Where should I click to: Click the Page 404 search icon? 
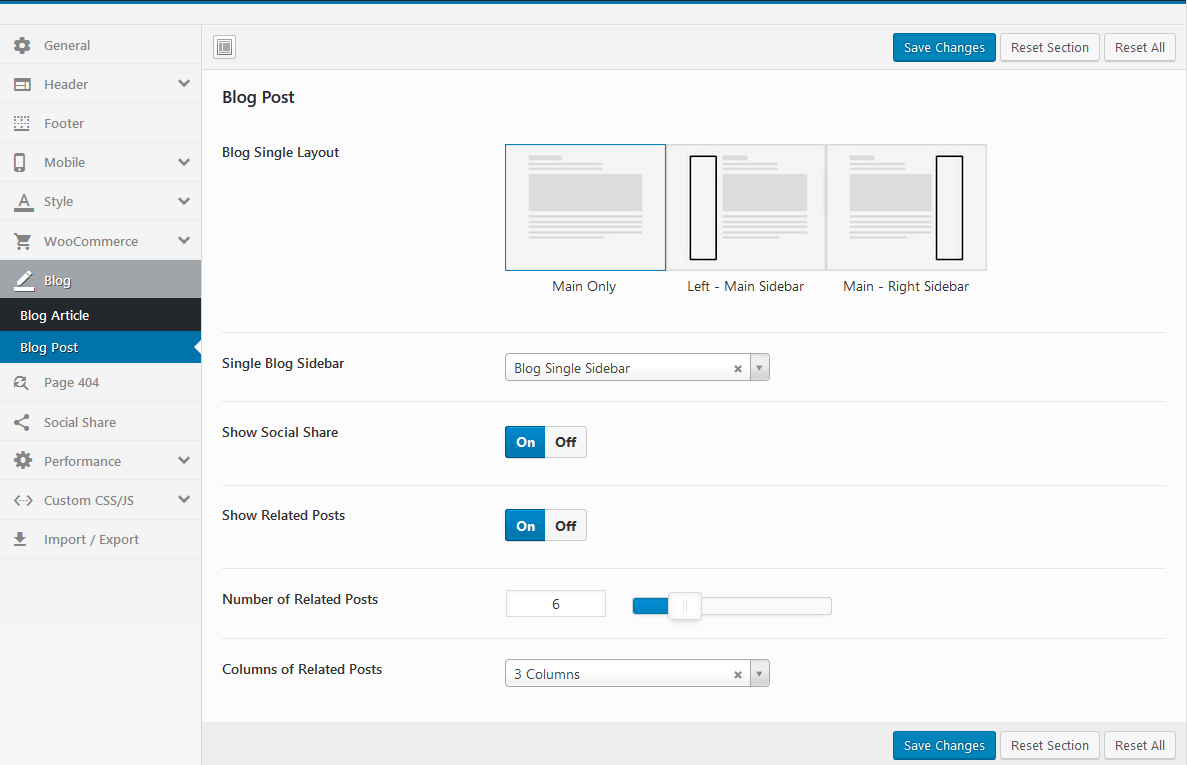point(21,383)
